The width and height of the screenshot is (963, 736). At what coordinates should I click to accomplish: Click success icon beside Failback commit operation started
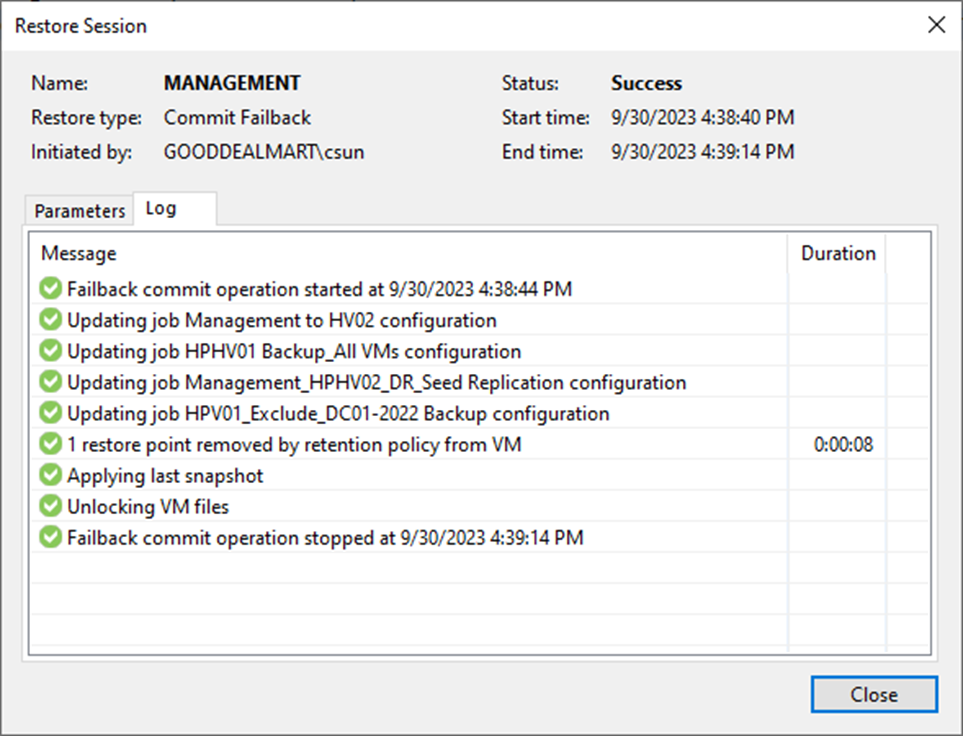[50, 289]
